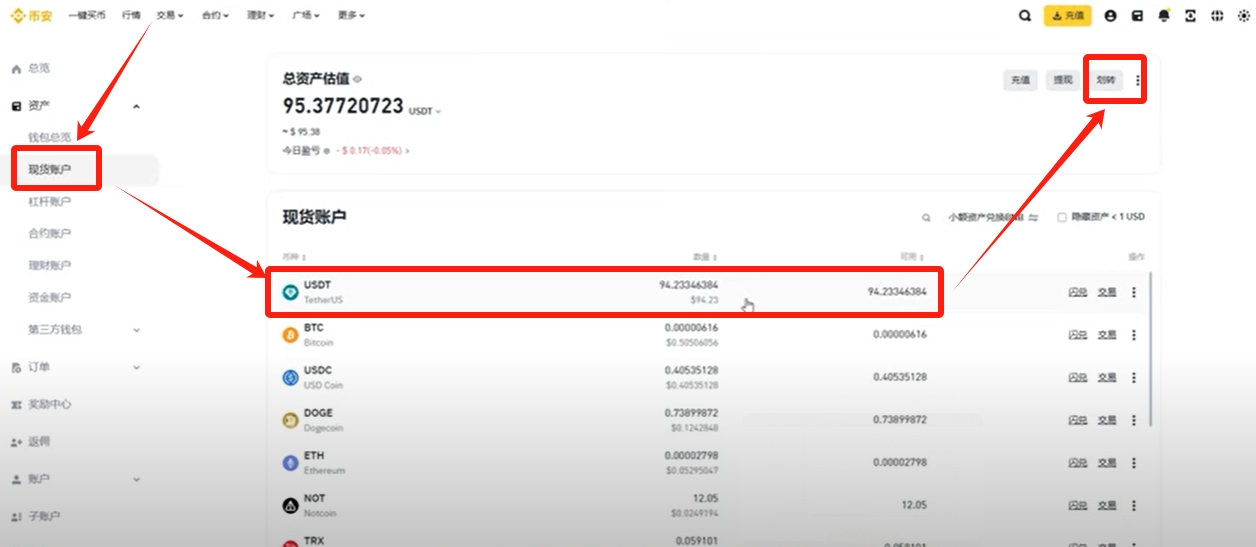The width and height of the screenshot is (1256, 547).
Task: Open the three-dot menu beside 划转
Action: pyautogui.click(x=1138, y=81)
